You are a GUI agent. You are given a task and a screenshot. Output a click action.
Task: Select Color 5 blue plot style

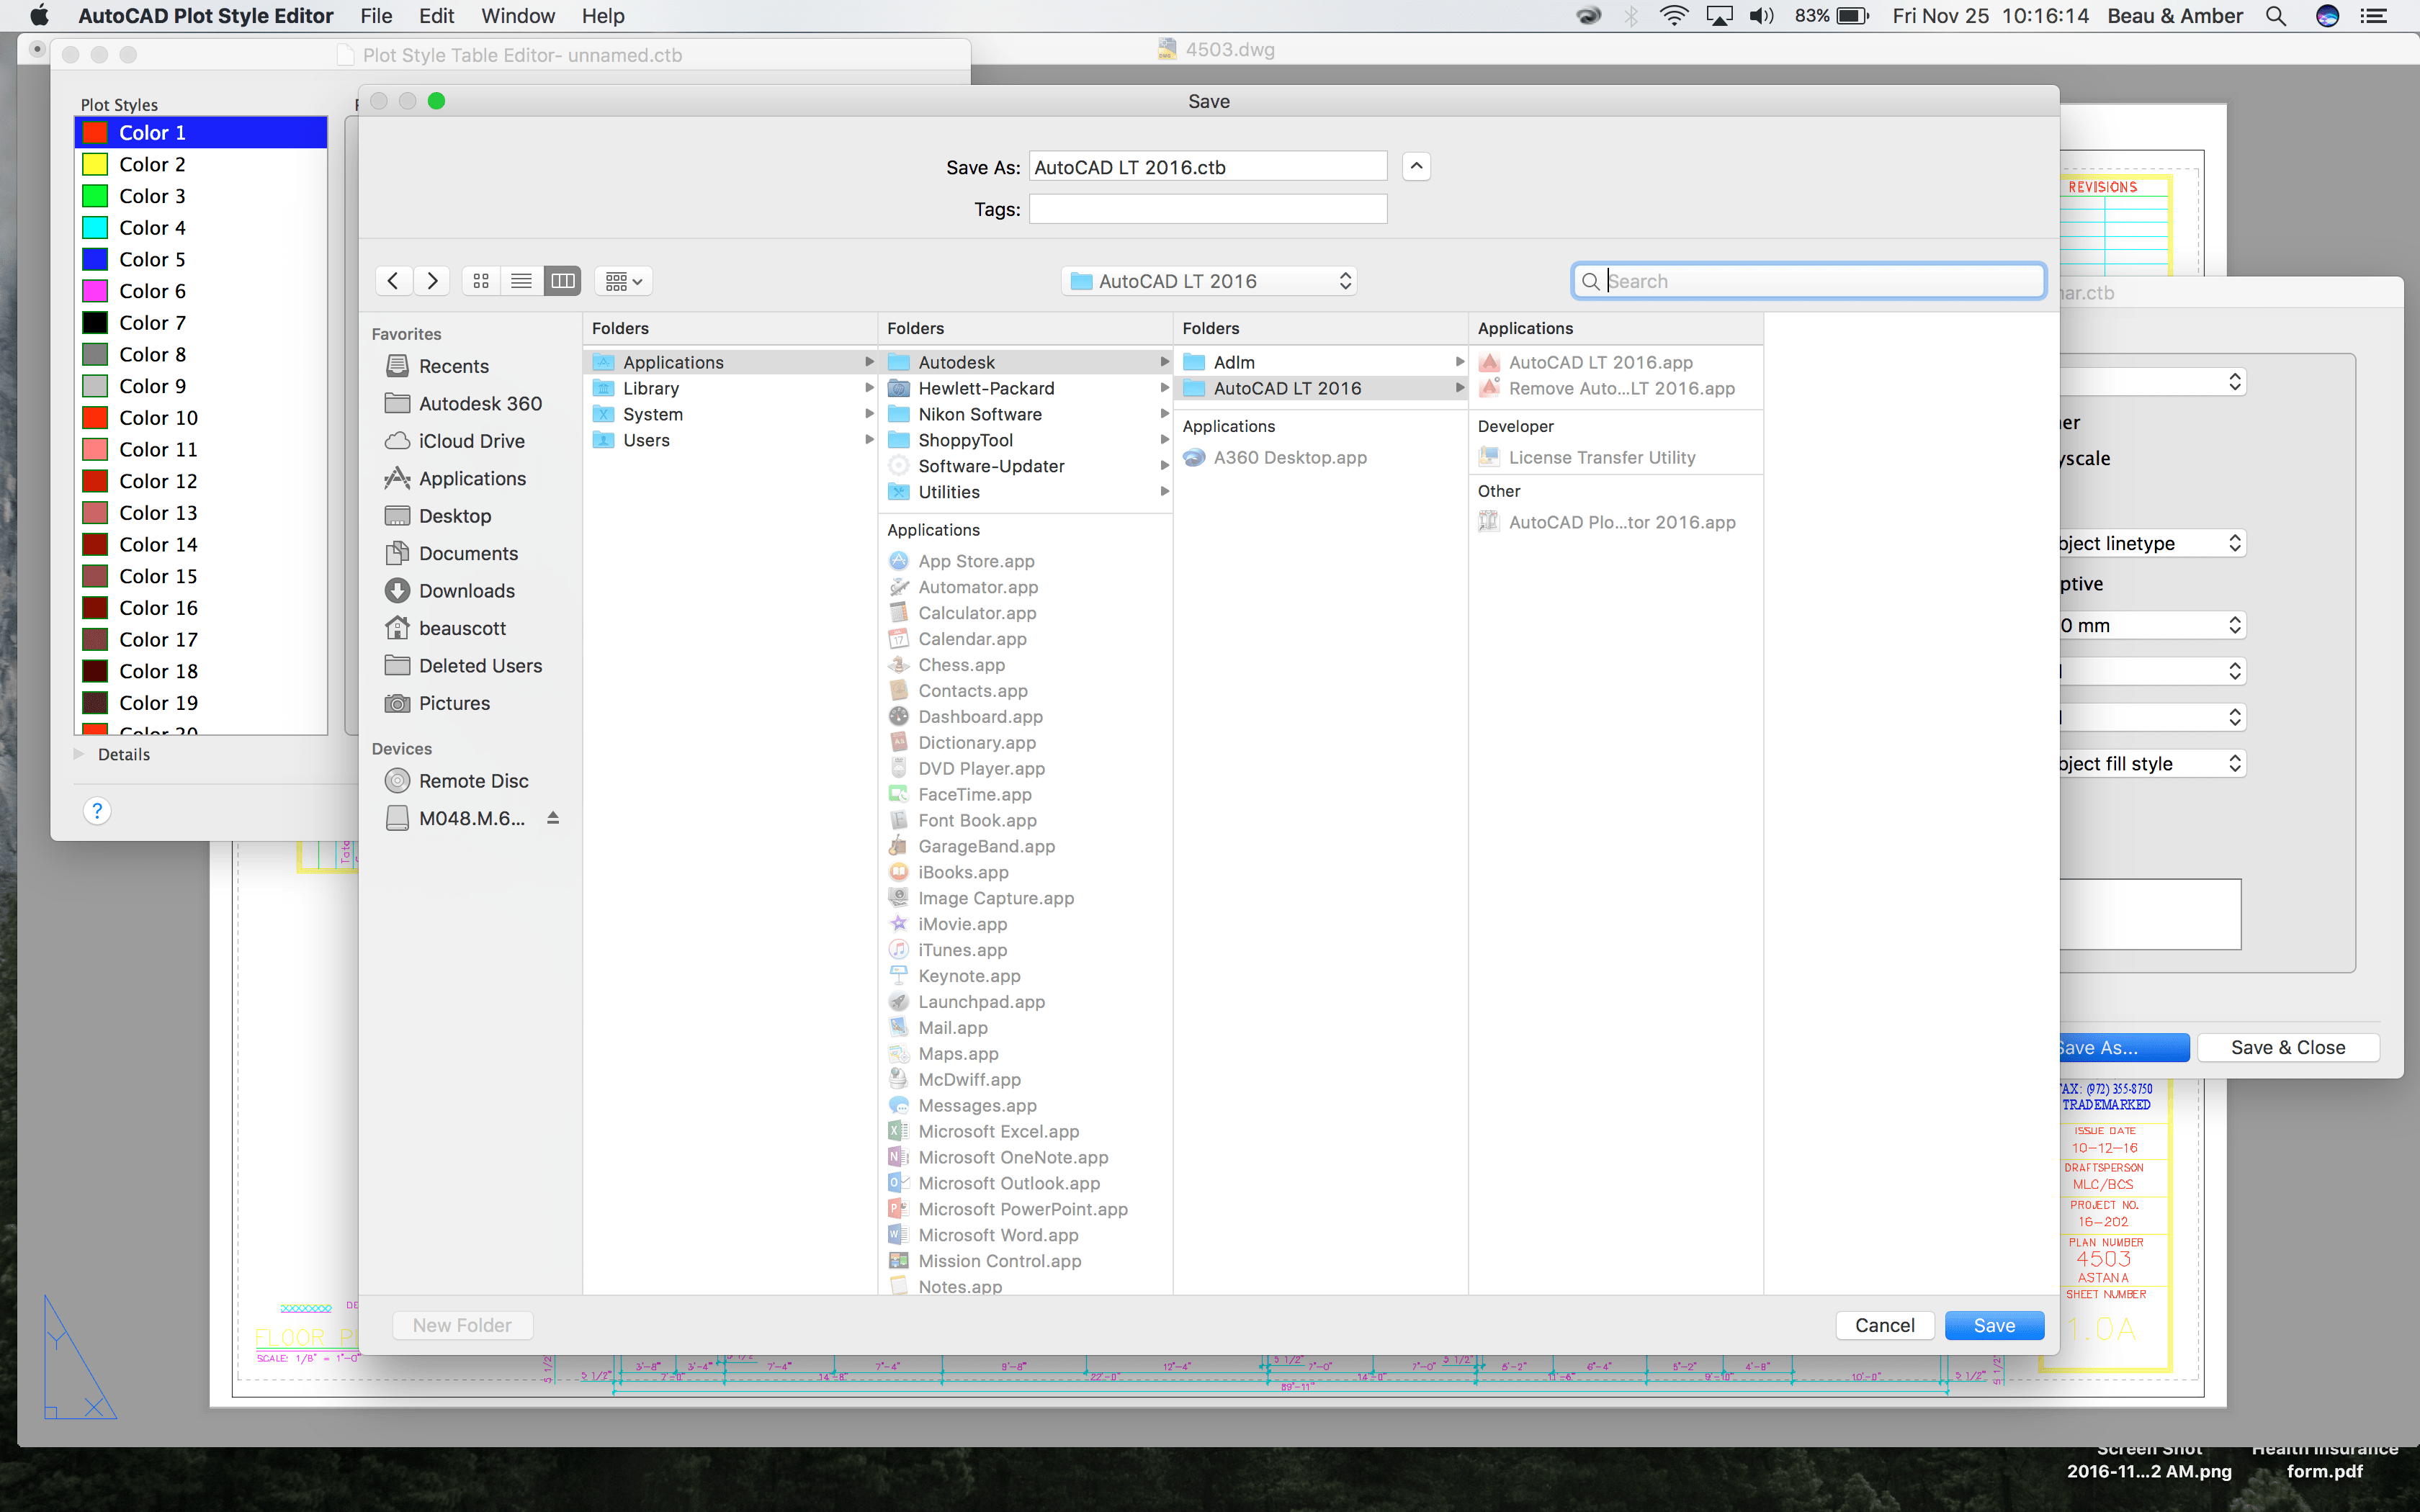[201, 259]
